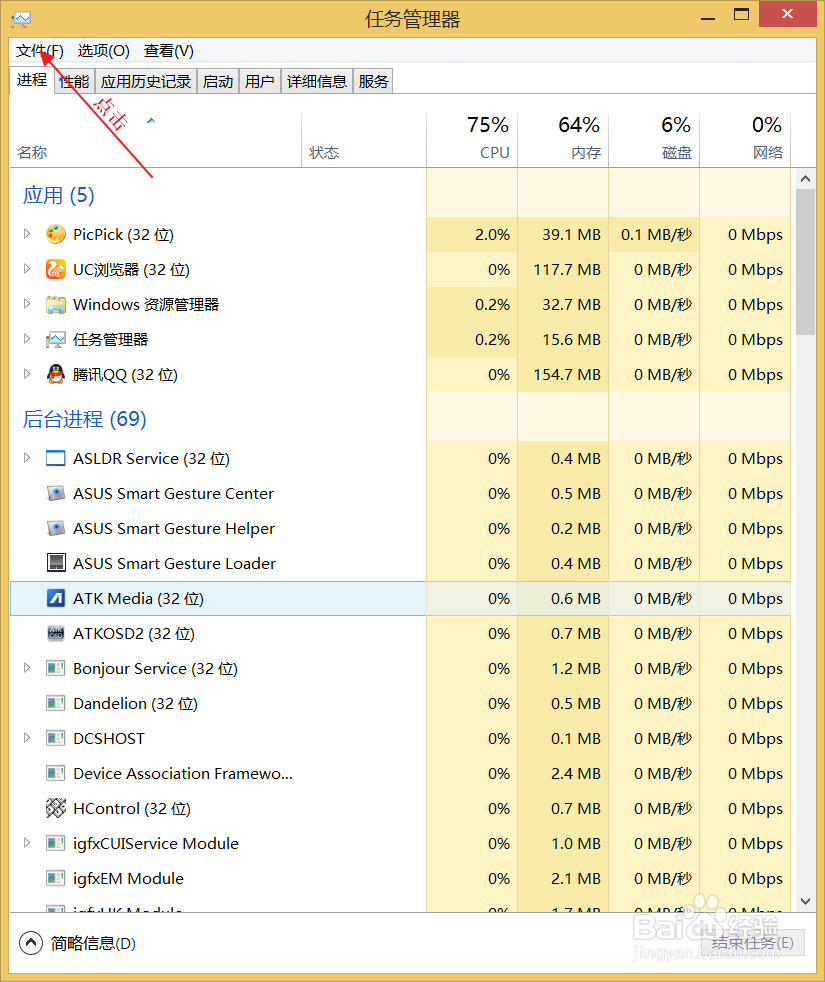The height and width of the screenshot is (982, 825).
Task: Click the UC浏览器 browser icon
Action: tap(56, 269)
